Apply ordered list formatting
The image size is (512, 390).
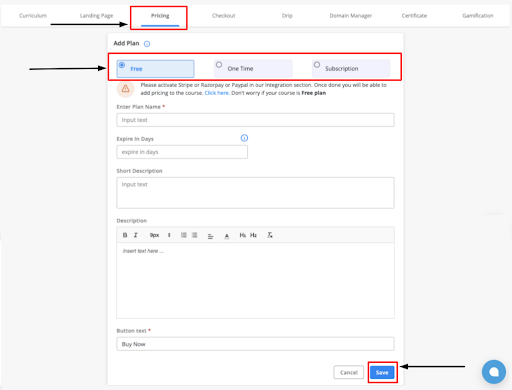point(184,235)
